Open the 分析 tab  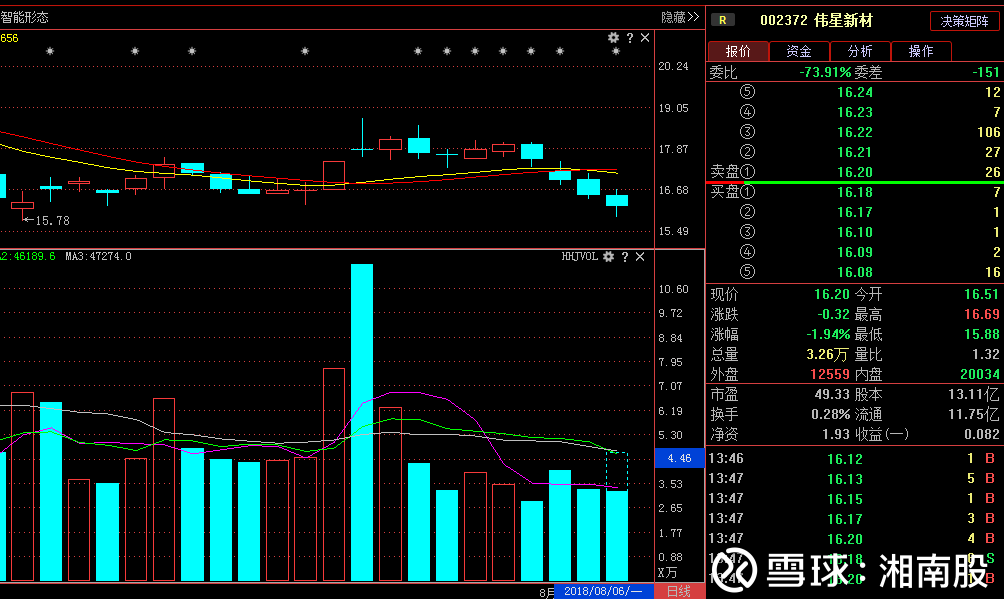point(859,51)
